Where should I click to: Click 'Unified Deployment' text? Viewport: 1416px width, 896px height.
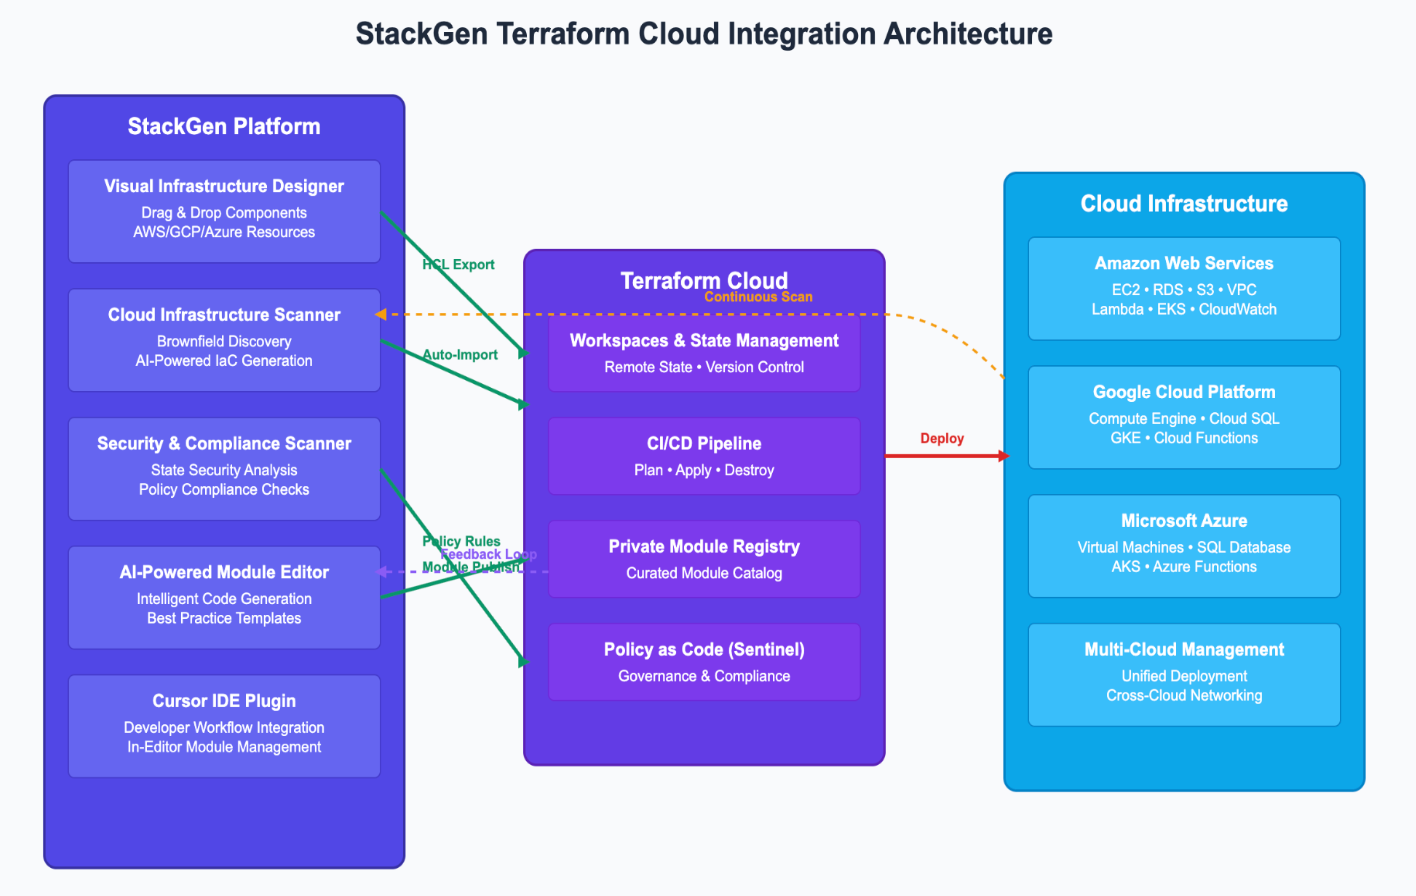tap(1184, 676)
